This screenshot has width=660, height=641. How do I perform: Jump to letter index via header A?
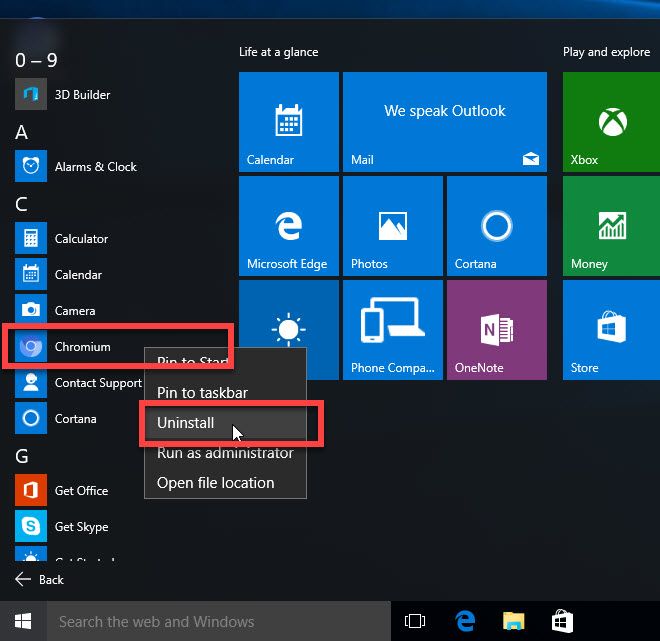click(x=22, y=132)
